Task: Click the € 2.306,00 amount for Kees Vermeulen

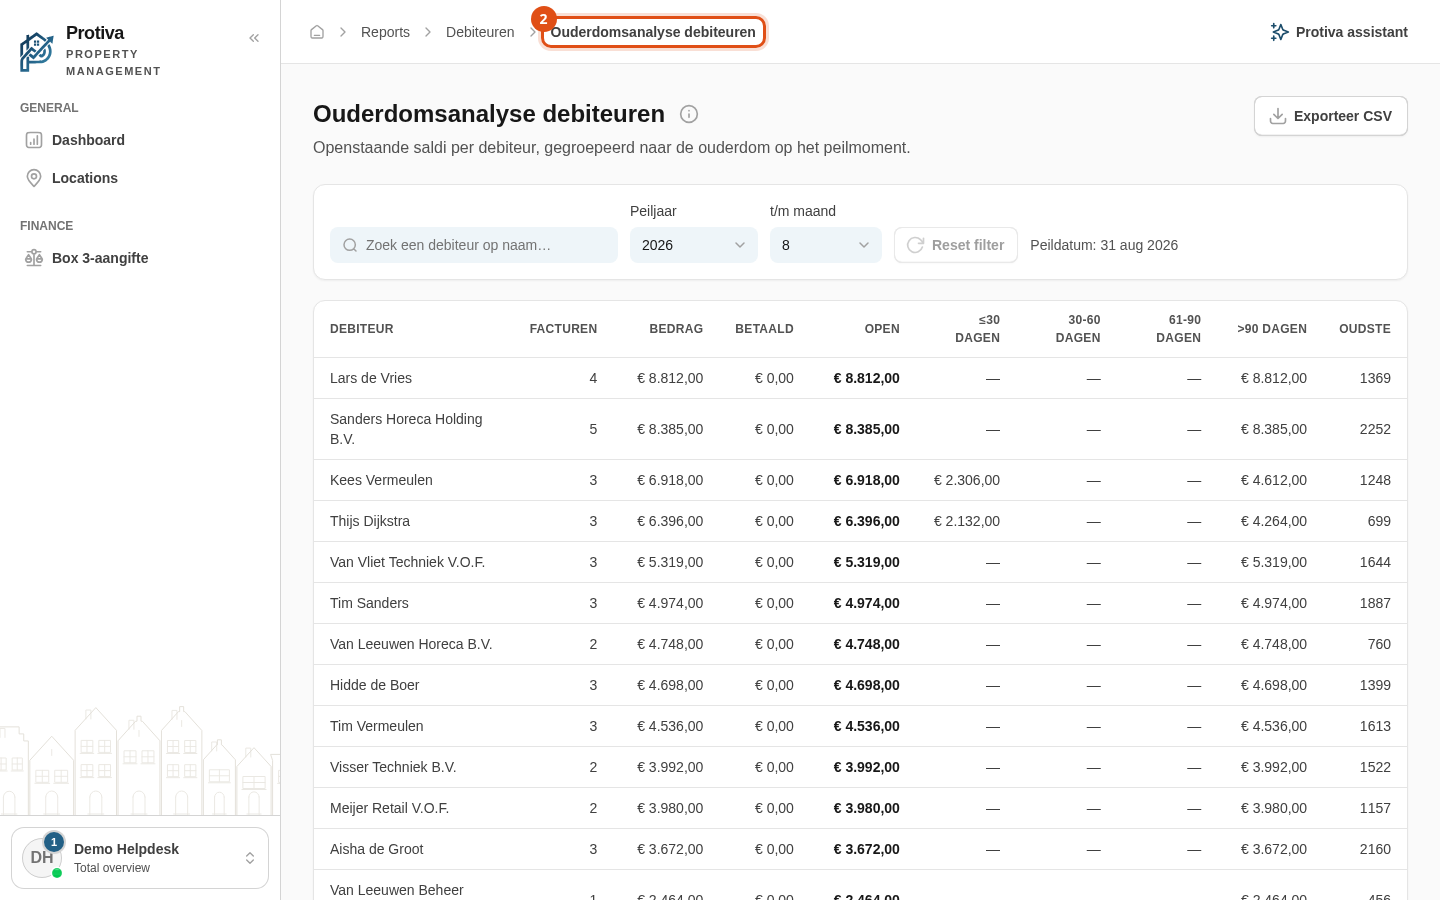Action: 967,480
